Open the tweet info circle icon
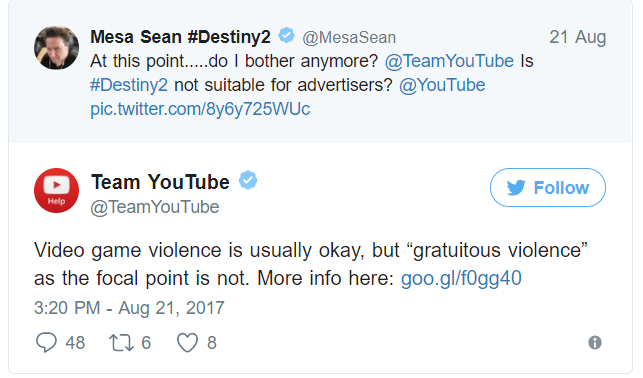This screenshot has height=378, width=643. click(595, 342)
